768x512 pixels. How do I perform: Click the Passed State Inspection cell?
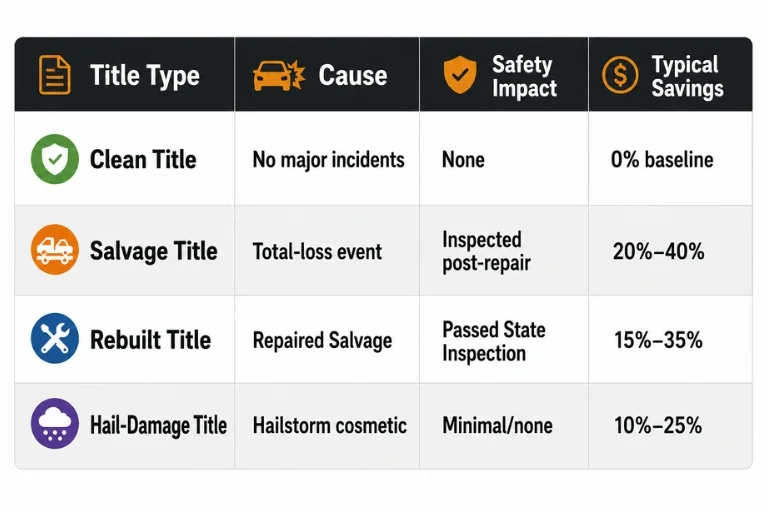[494, 341]
